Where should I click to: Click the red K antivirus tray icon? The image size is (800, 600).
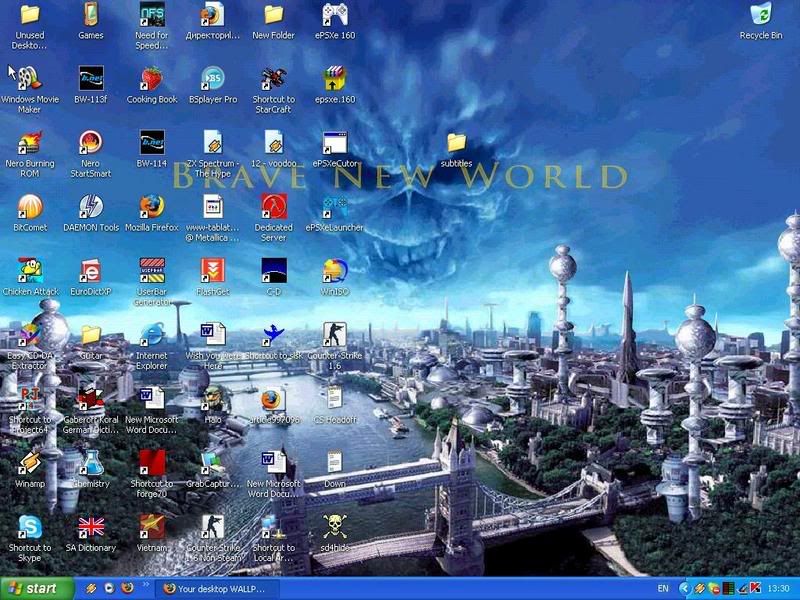[x=755, y=589]
